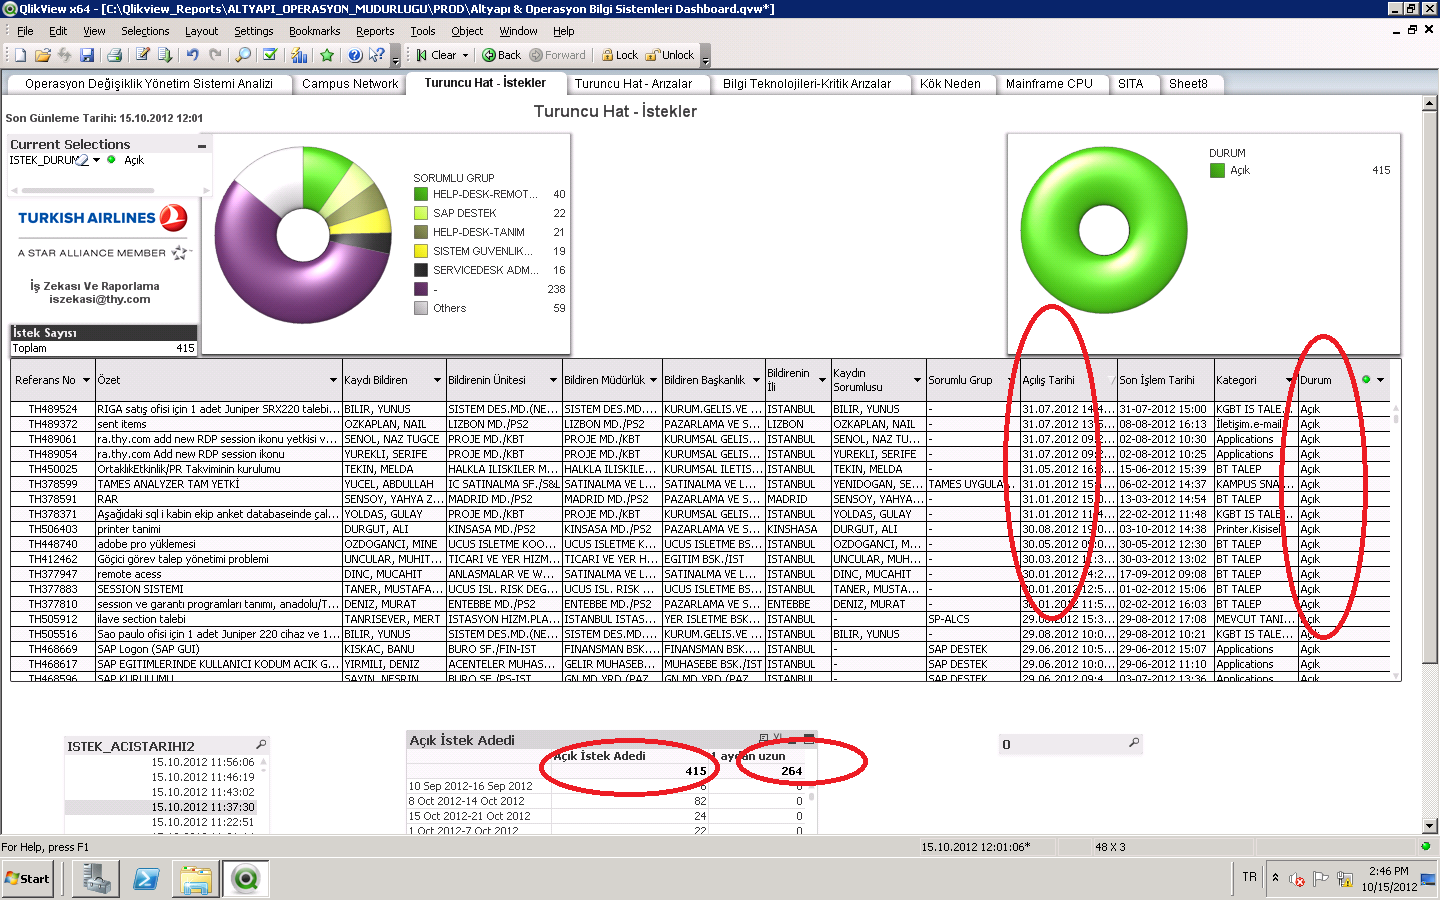Open ISTEK_DURUM dropdown in Current Selections
The width and height of the screenshot is (1440, 900).
point(96,160)
